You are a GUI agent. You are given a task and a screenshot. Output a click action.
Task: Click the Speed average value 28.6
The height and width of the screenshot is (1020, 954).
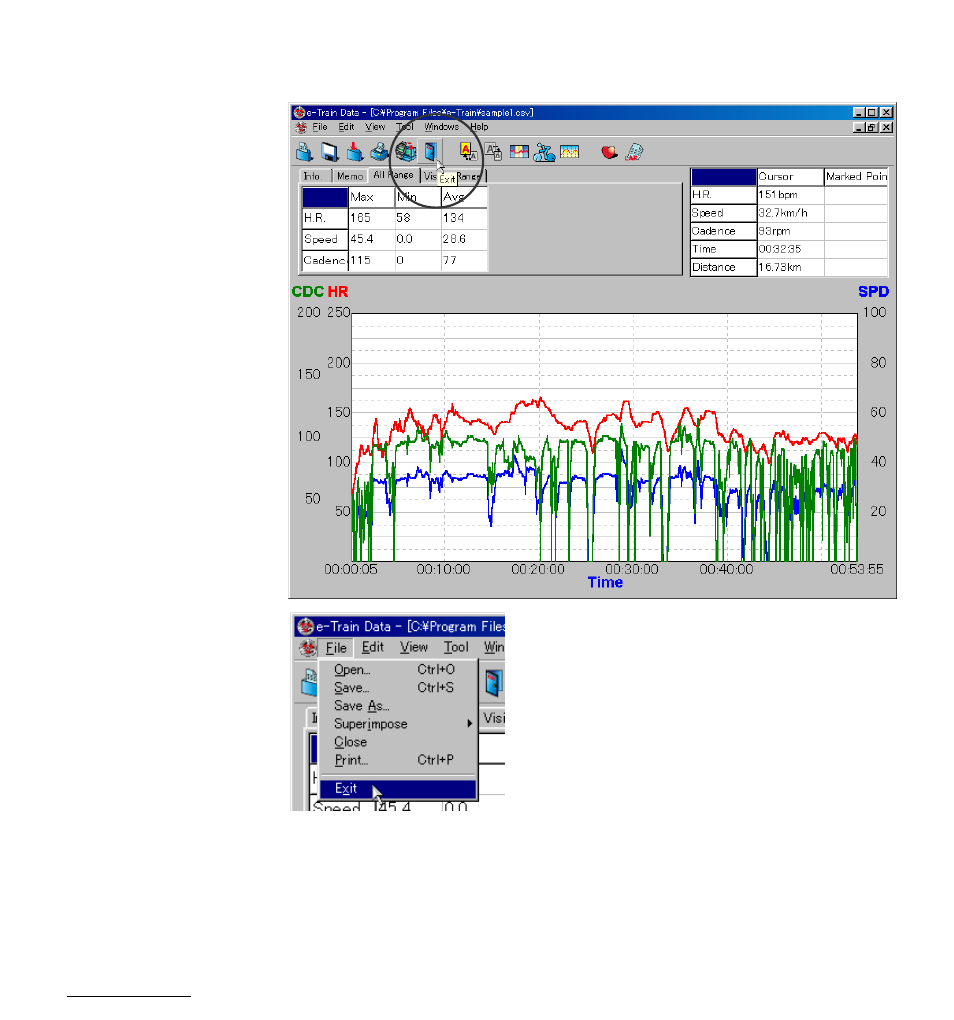pyautogui.click(x=454, y=239)
